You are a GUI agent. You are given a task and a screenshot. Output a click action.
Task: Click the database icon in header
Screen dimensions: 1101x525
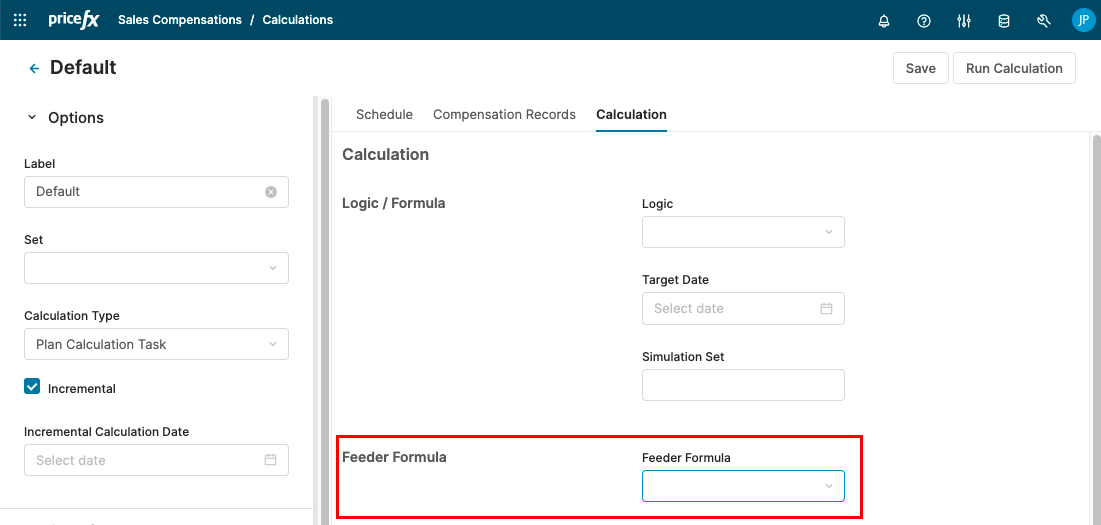coord(1004,20)
